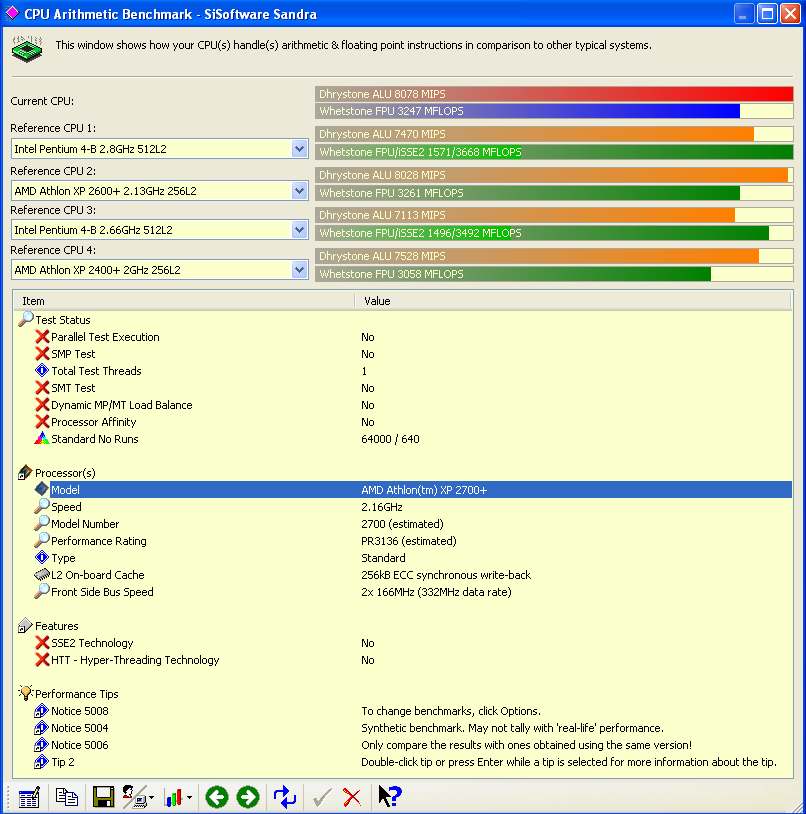Click the Copy documents toolbar icon
This screenshot has height=814, width=806.
tap(66, 797)
